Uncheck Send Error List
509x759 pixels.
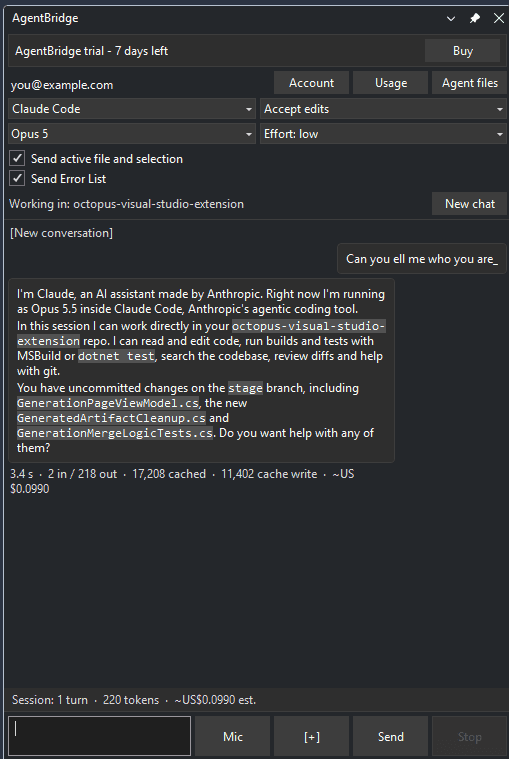pyautogui.click(x=17, y=178)
